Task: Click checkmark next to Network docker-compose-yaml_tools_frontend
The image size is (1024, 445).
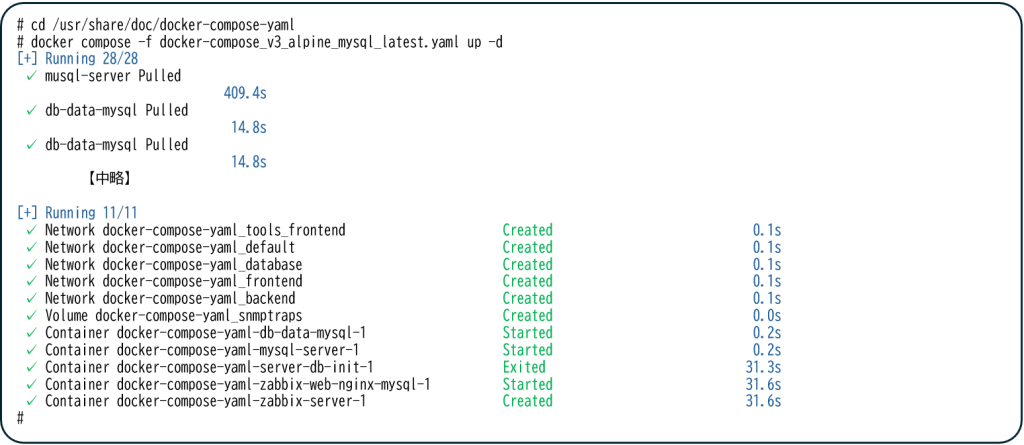Action: tap(32, 230)
